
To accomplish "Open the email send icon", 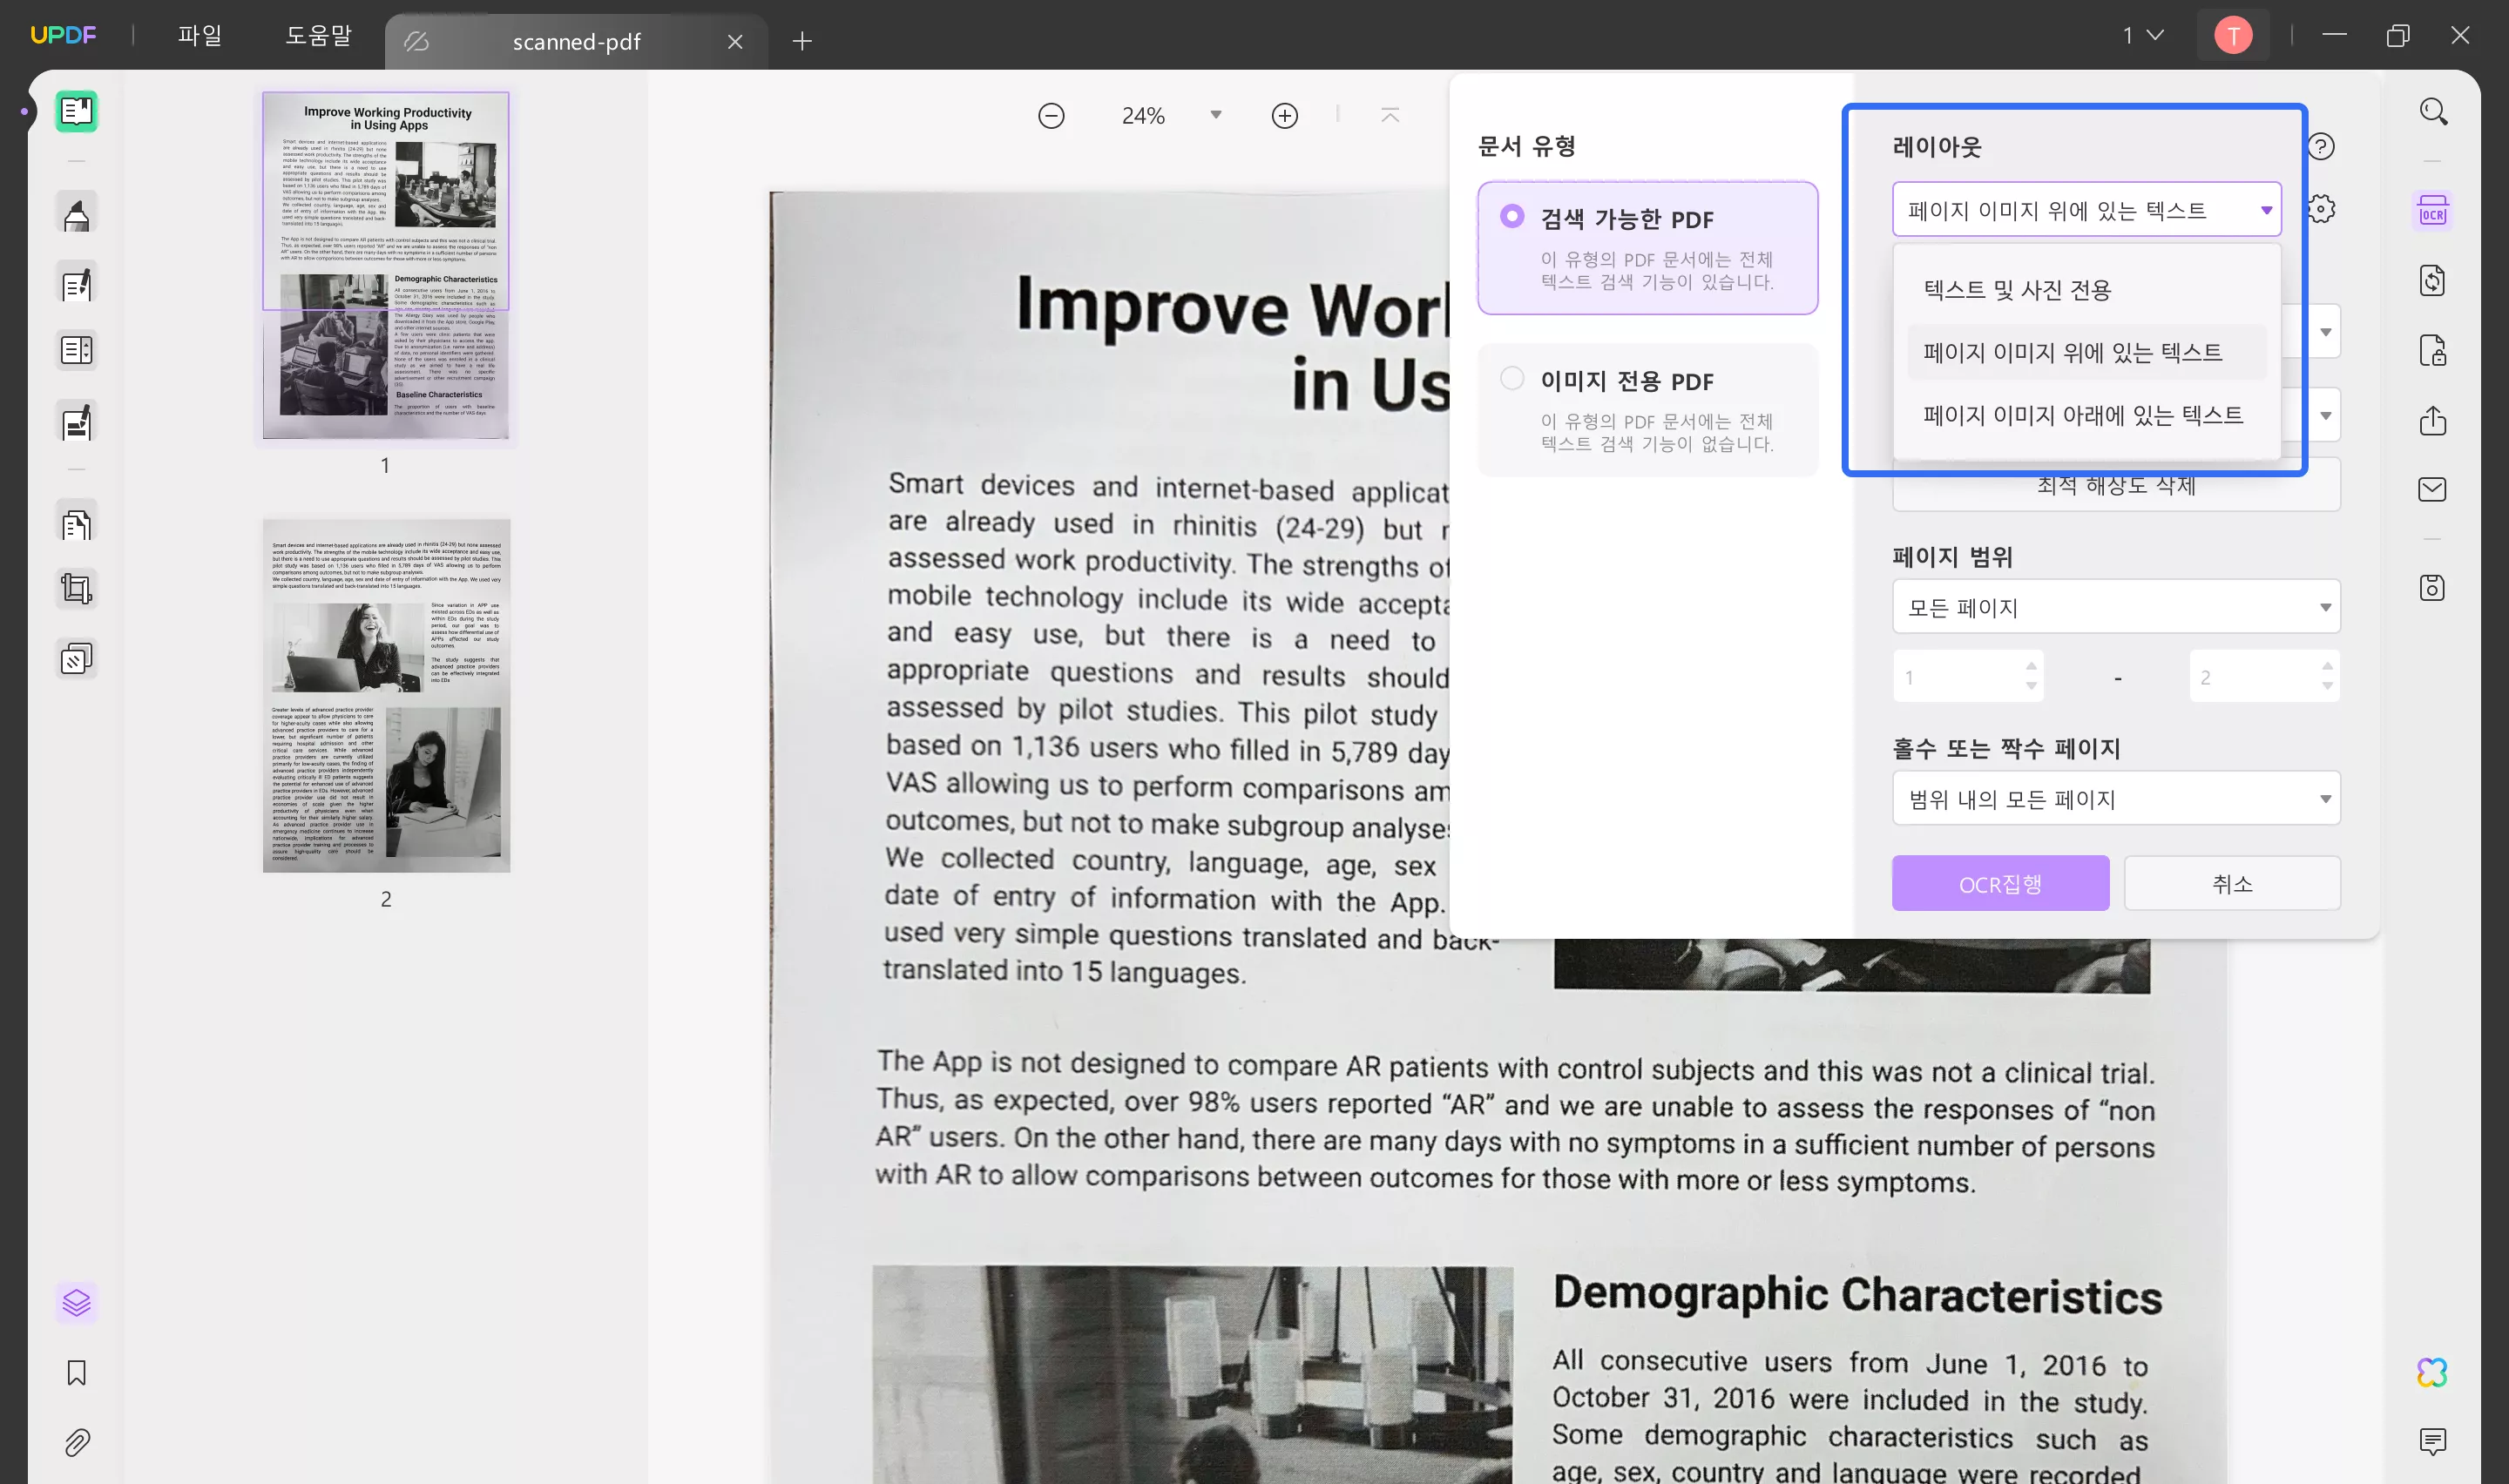I will 2432,489.
